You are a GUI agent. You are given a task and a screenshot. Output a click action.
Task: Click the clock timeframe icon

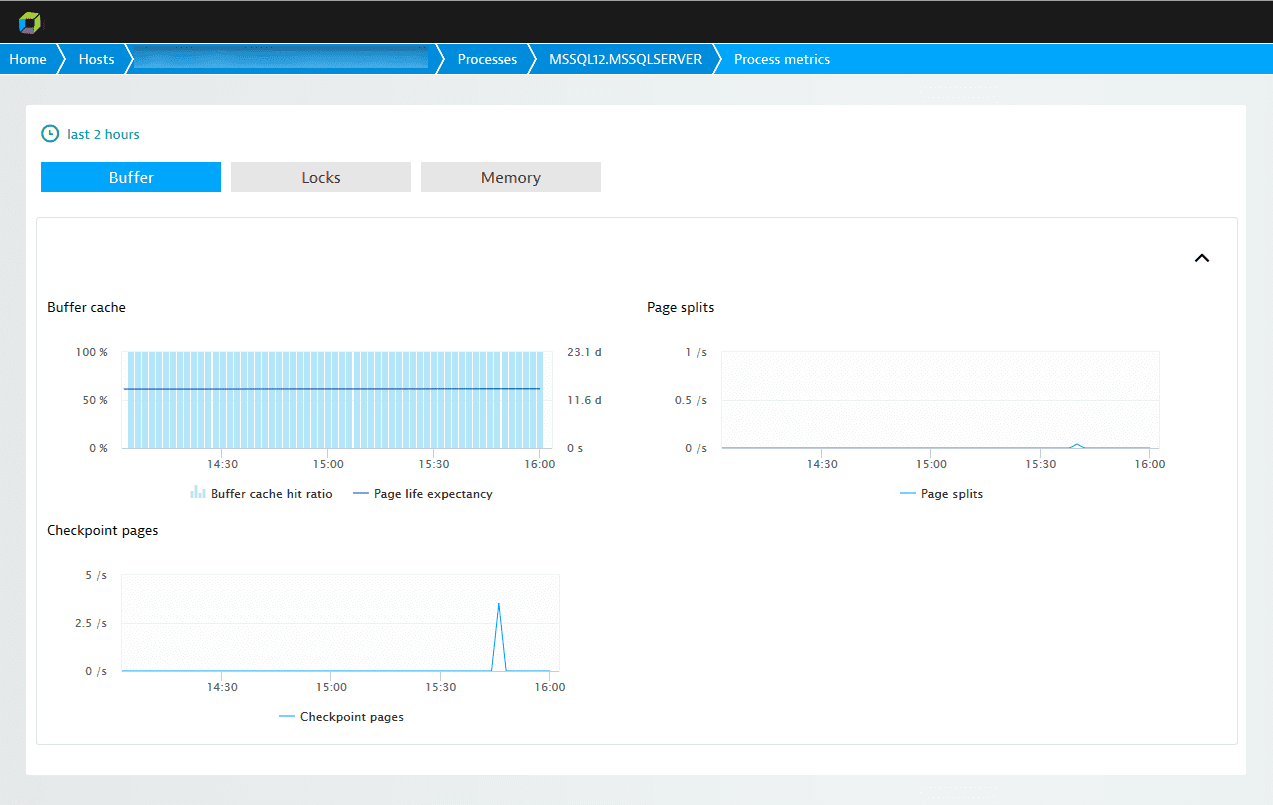49,134
